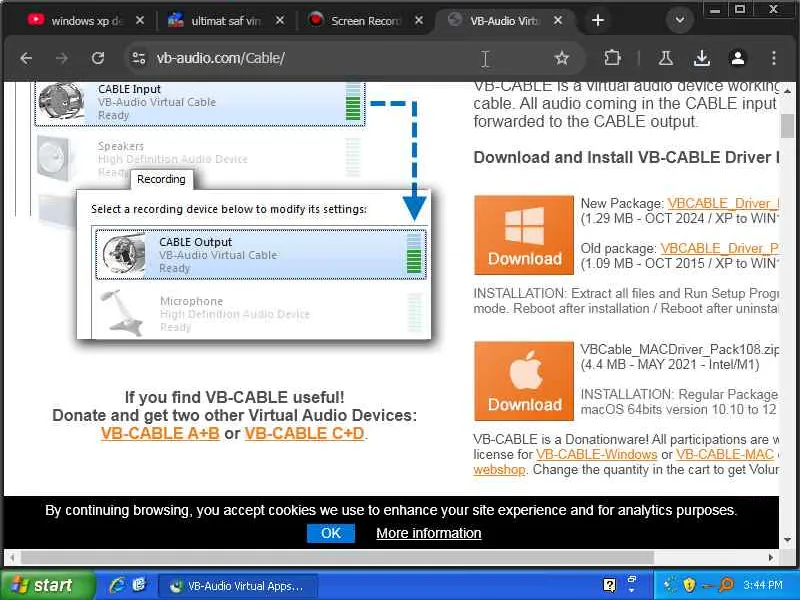800x600 pixels.
Task: Open the profile avatar icon
Action: tap(738, 58)
